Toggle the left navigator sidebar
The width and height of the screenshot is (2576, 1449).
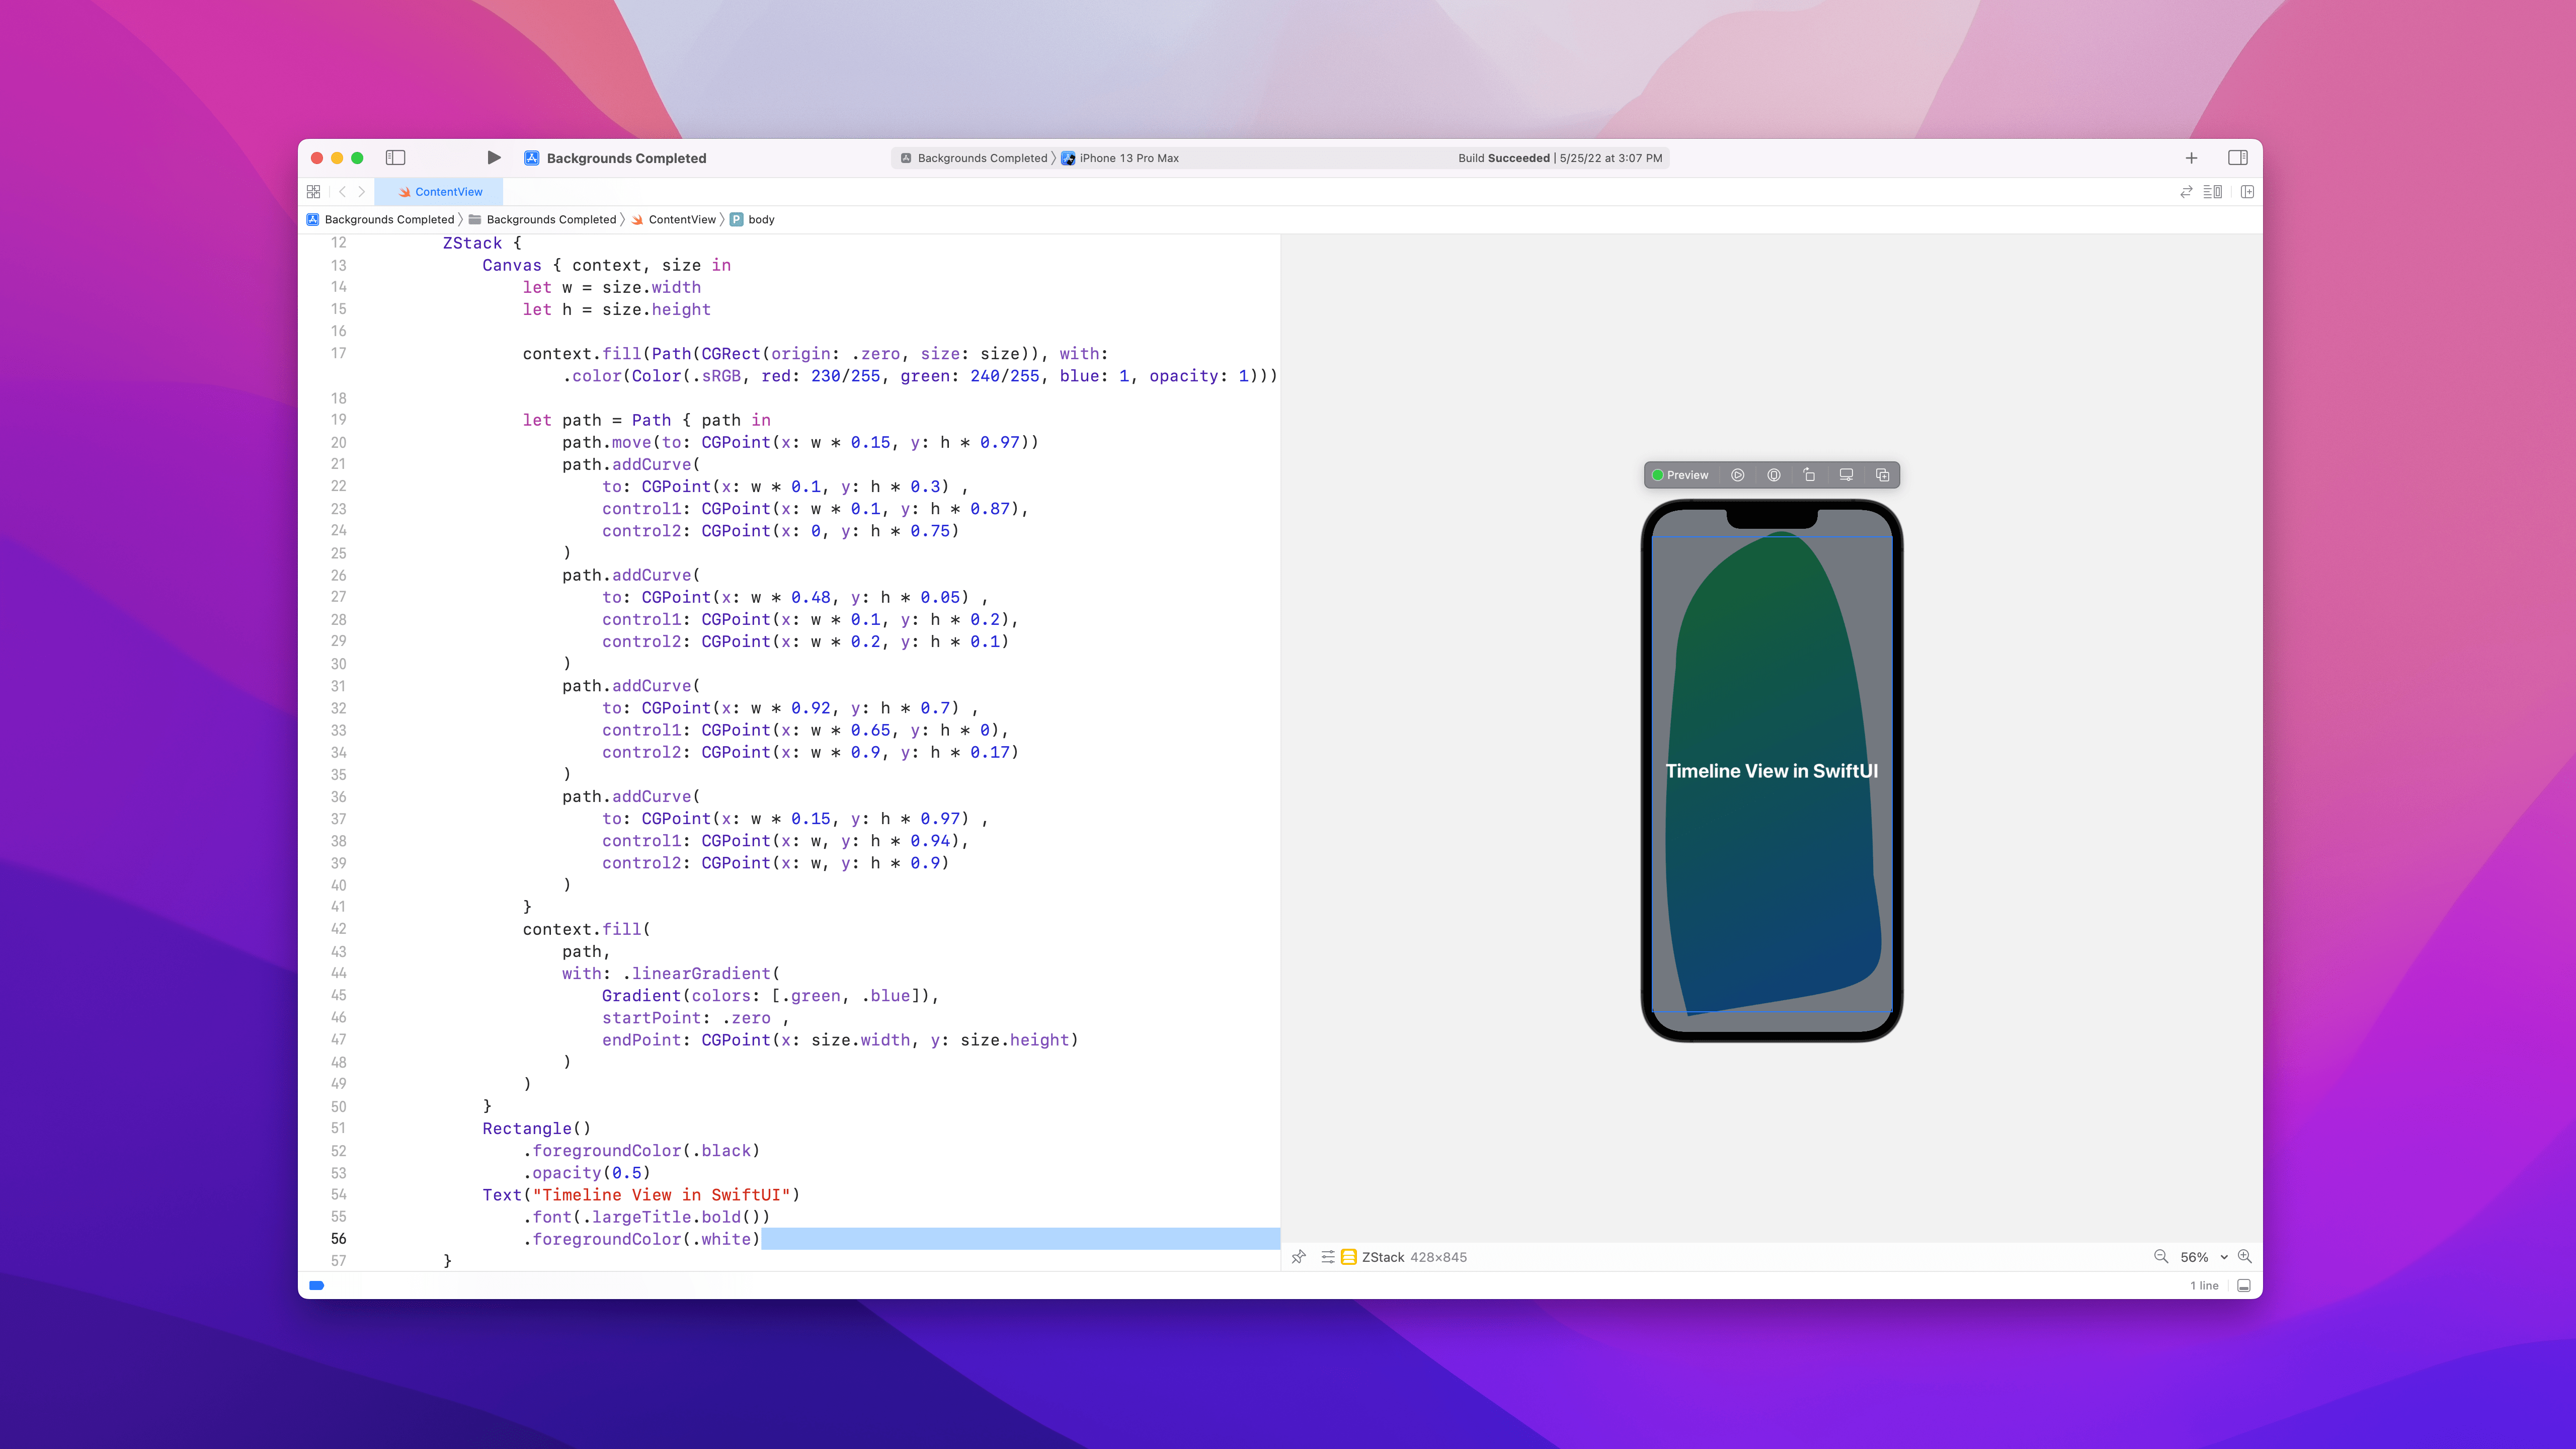tap(396, 158)
